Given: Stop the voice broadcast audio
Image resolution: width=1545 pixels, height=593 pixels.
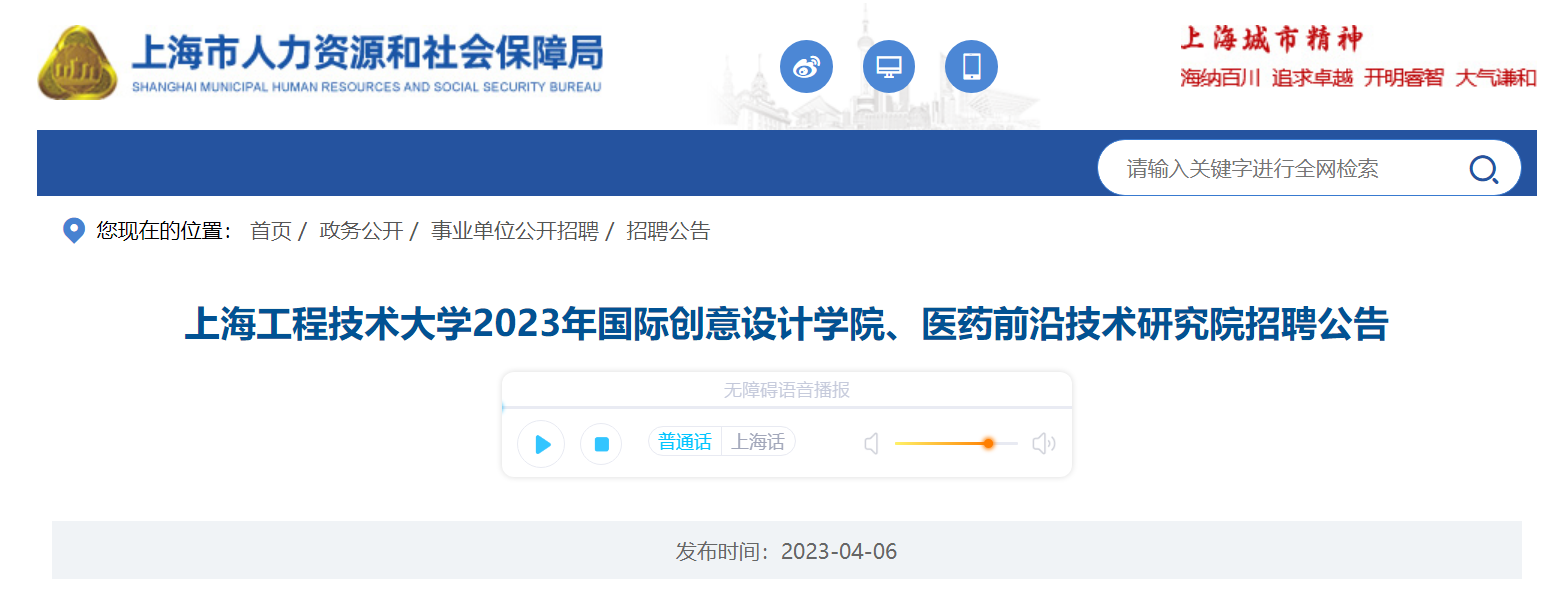Looking at the screenshot, I should pos(601,444).
